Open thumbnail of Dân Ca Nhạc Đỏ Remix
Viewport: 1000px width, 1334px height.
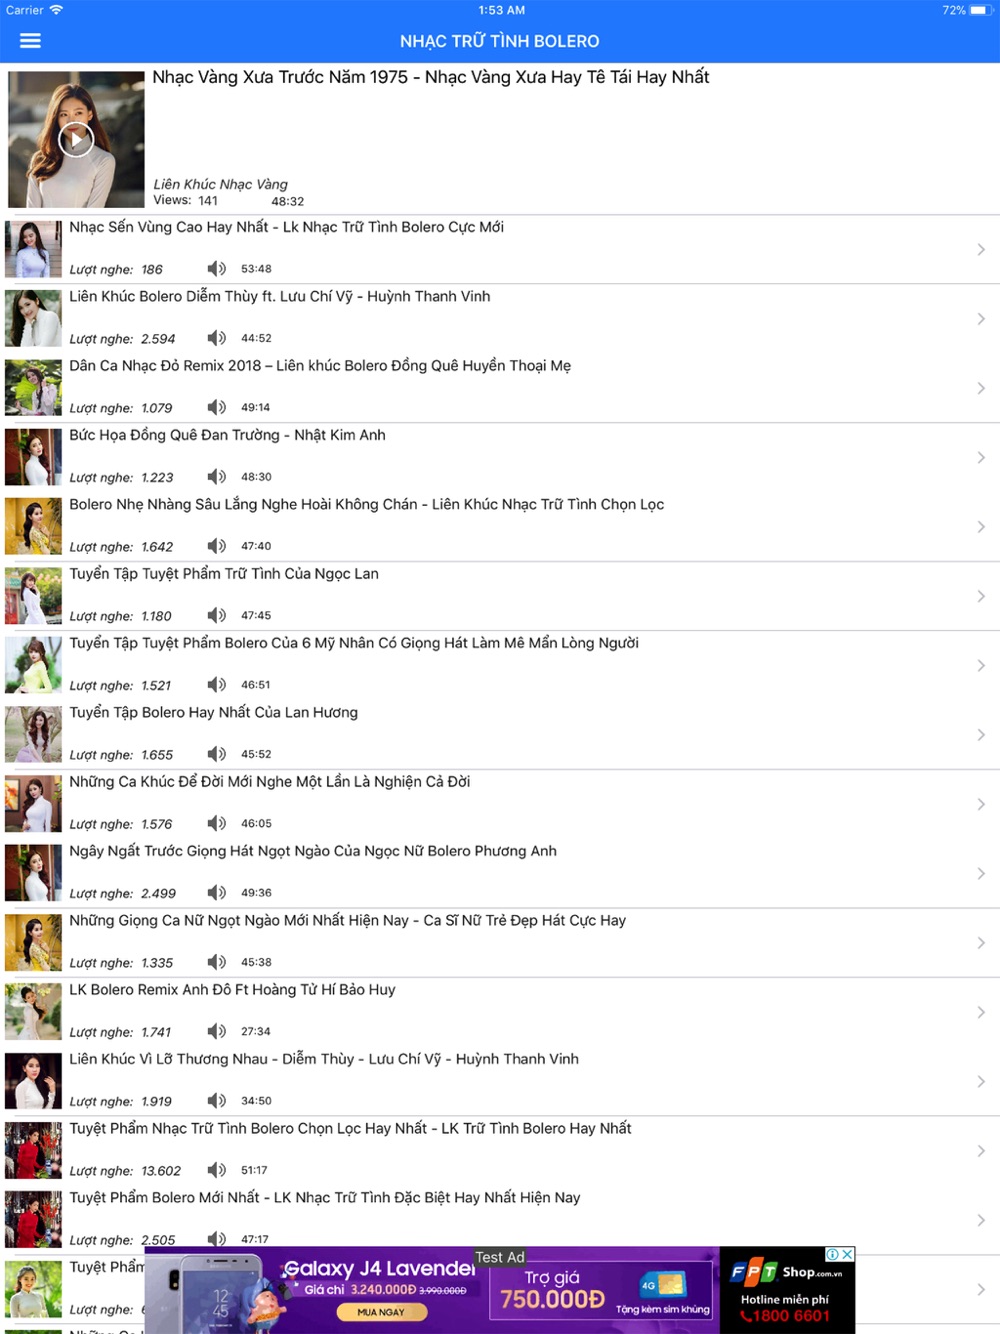click(33, 388)
